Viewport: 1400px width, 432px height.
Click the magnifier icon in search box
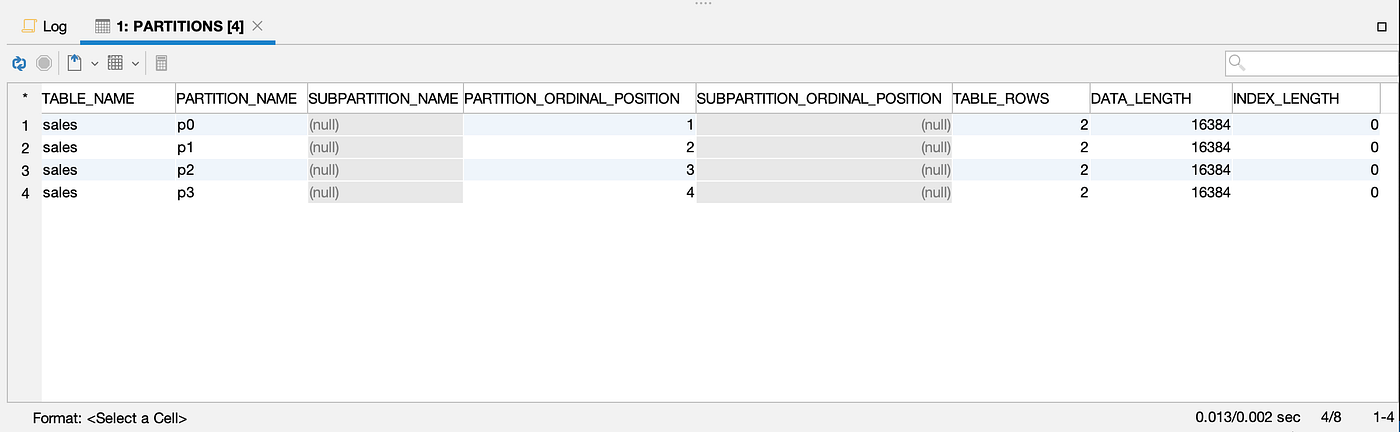click(x=1237, y=63)
